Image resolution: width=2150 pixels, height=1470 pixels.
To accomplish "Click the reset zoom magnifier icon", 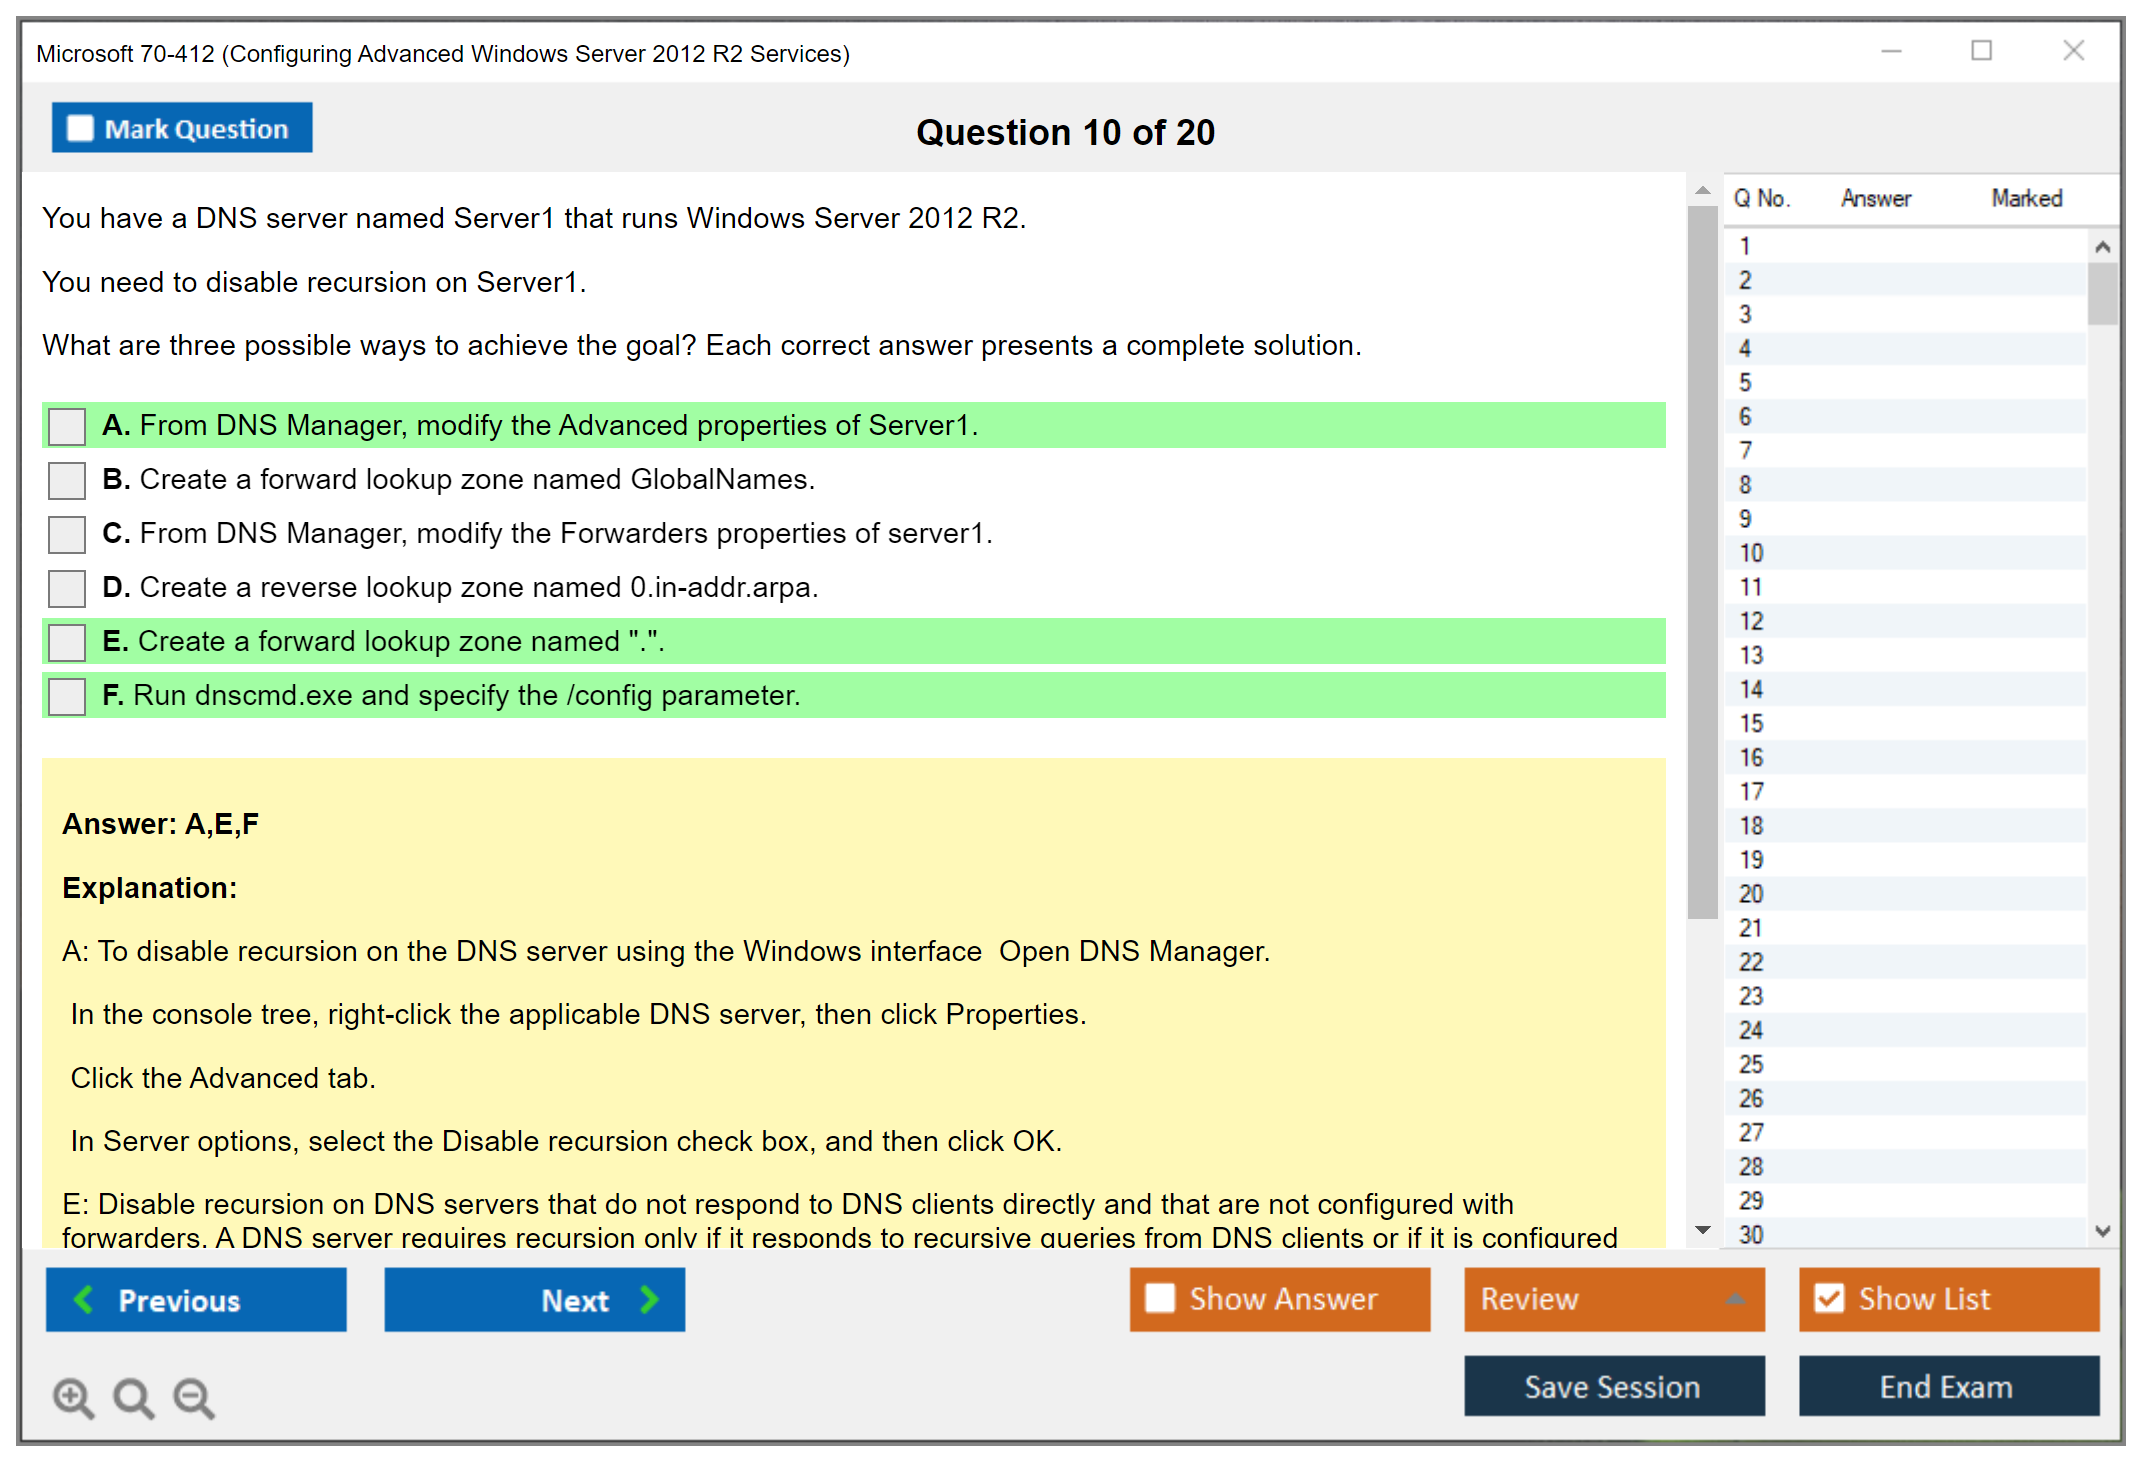I will 133,1397.
